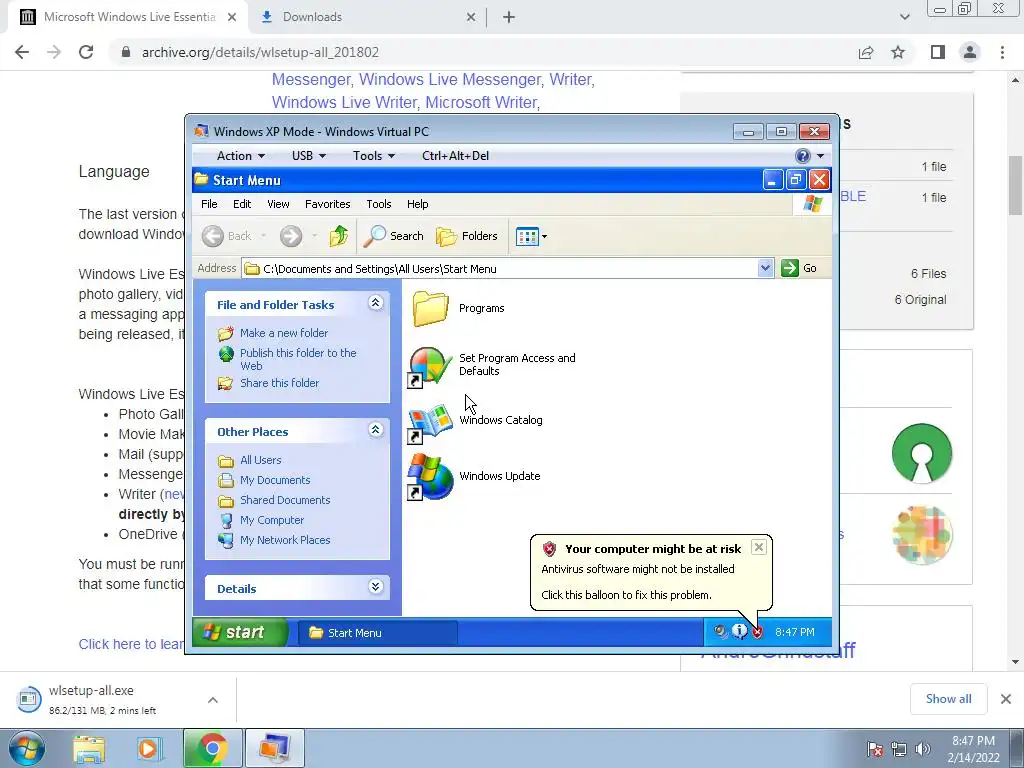Click the Up folder icon in Explorer toolbar

click(338, 236)
